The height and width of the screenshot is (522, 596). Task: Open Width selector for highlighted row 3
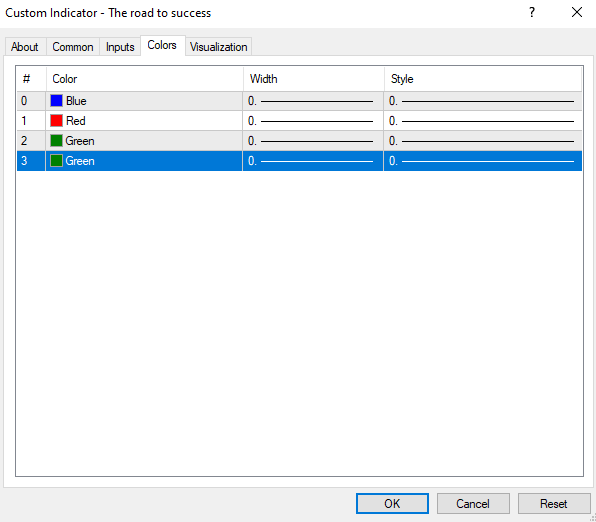point(313,161)
